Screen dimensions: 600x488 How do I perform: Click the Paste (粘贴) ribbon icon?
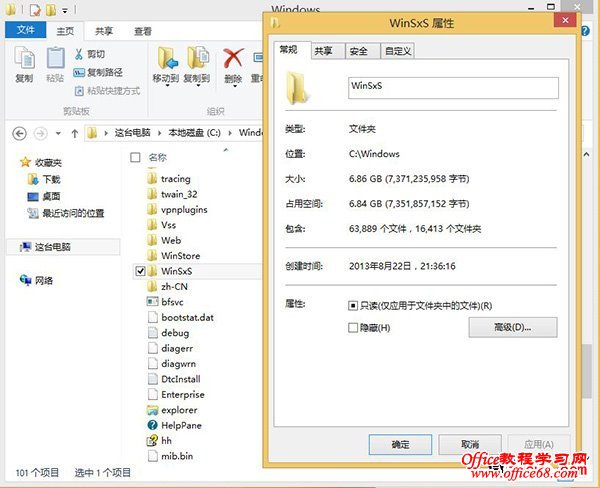click(55, 59)
